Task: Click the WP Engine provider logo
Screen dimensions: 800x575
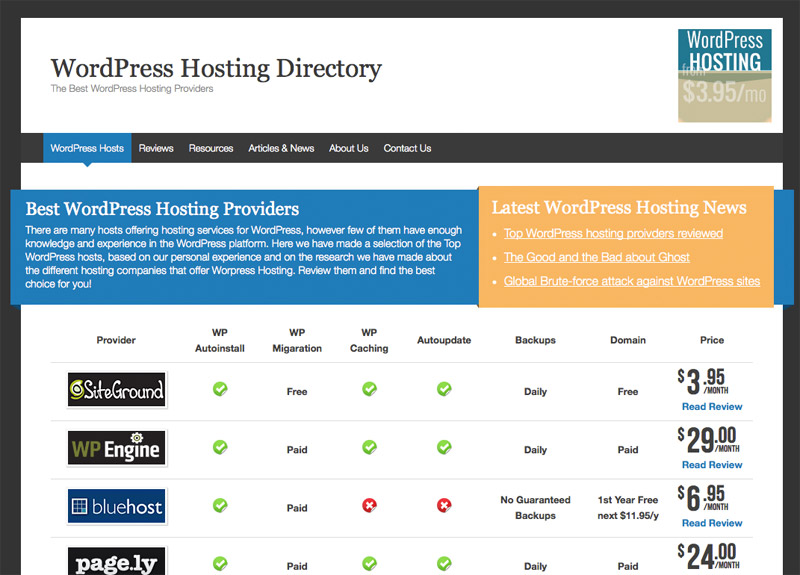Action: tap(117, 448)
